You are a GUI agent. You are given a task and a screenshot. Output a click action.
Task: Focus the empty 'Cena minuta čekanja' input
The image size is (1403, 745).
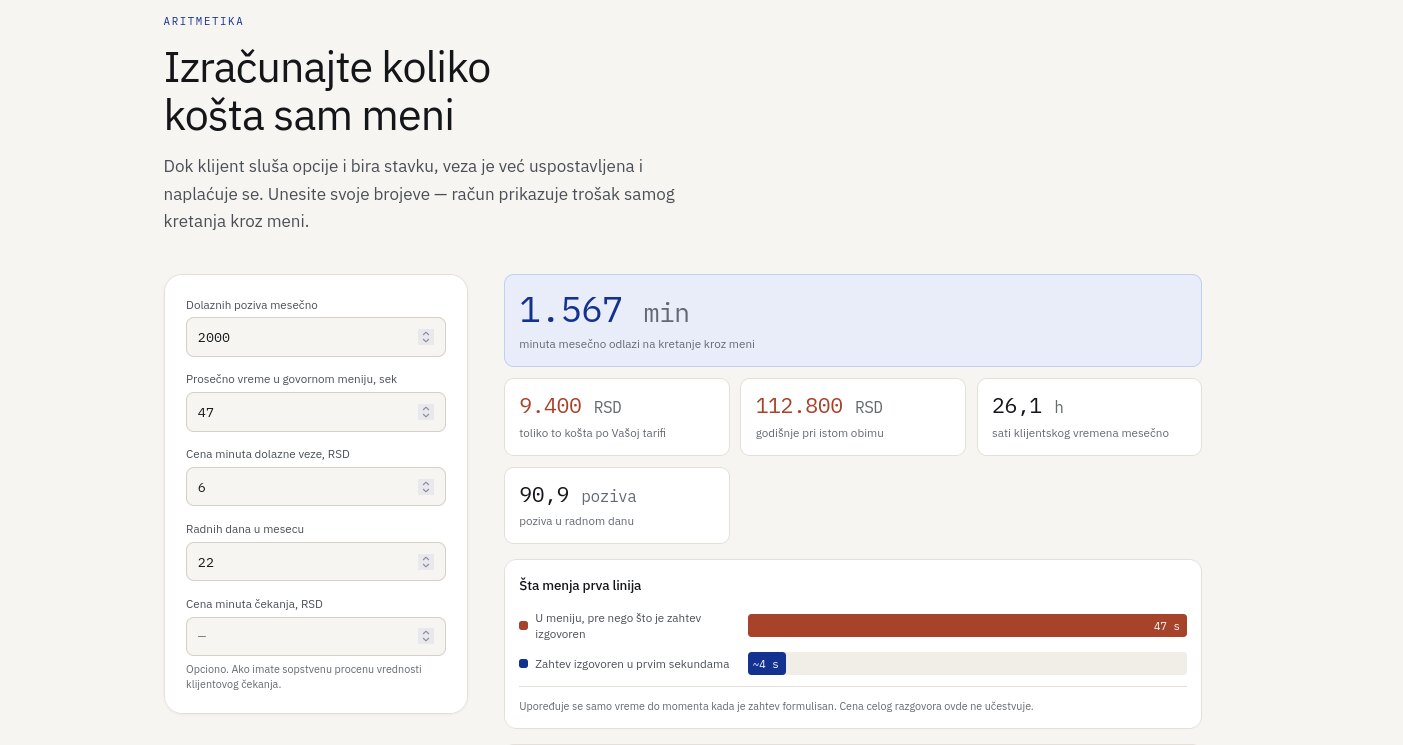coord(316,636)
